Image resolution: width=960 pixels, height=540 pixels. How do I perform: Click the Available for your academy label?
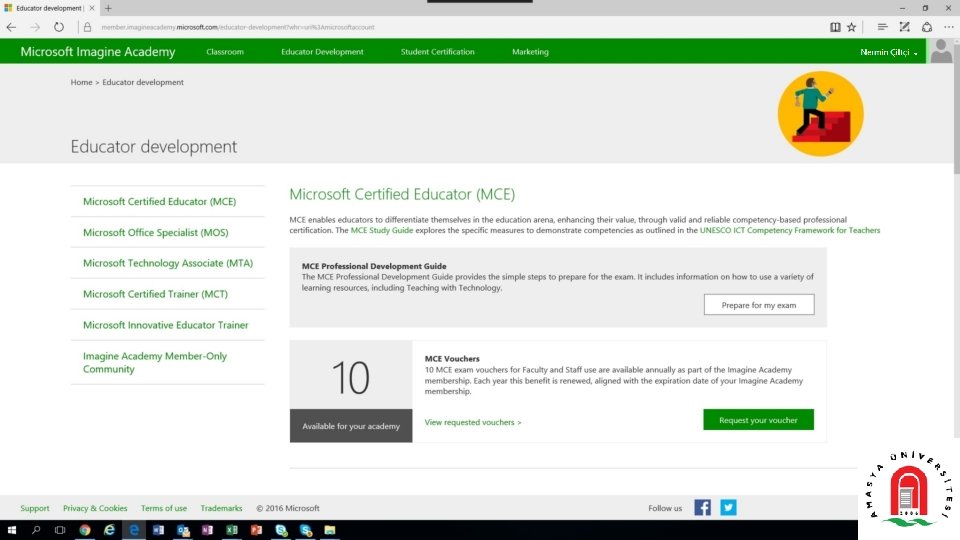[x=351, y=426]
